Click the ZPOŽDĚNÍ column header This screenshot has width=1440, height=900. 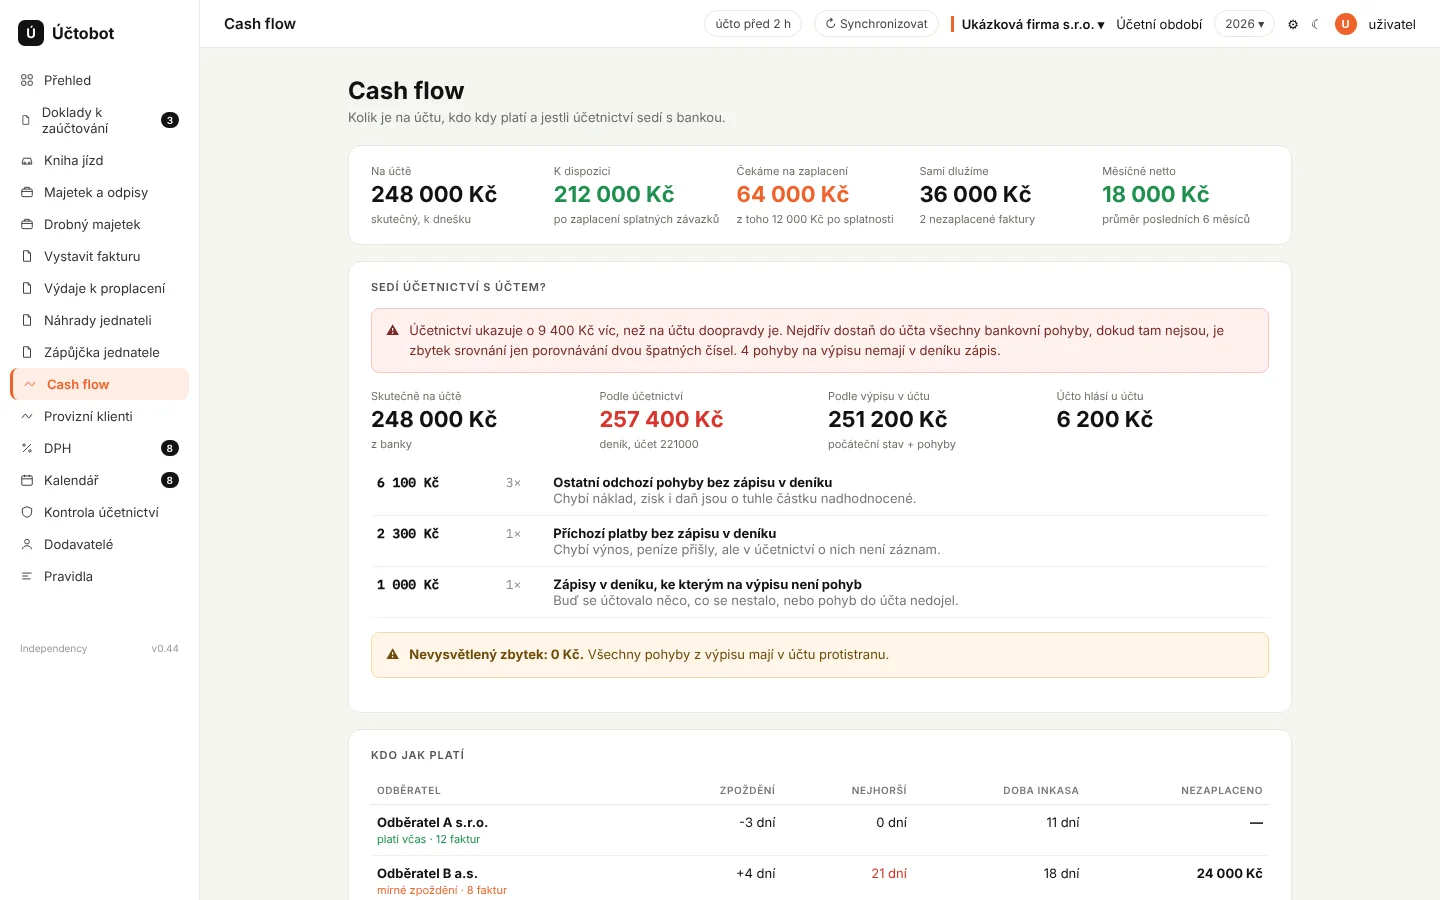click(x=747, y=790)
